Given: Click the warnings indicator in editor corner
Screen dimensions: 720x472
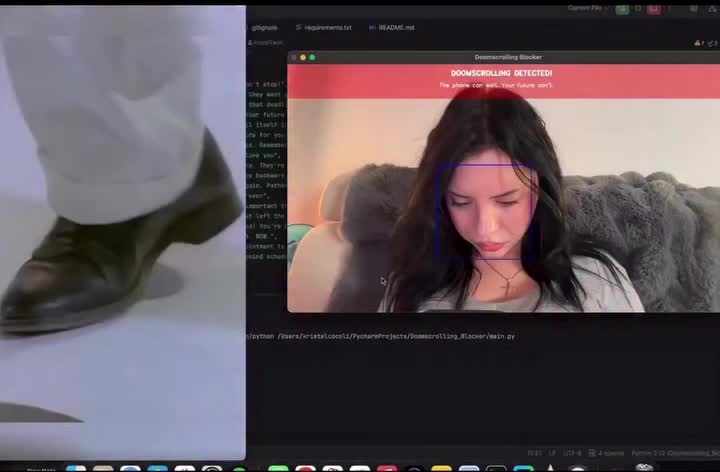Looking at the screenshot, I should pos(699,43).
